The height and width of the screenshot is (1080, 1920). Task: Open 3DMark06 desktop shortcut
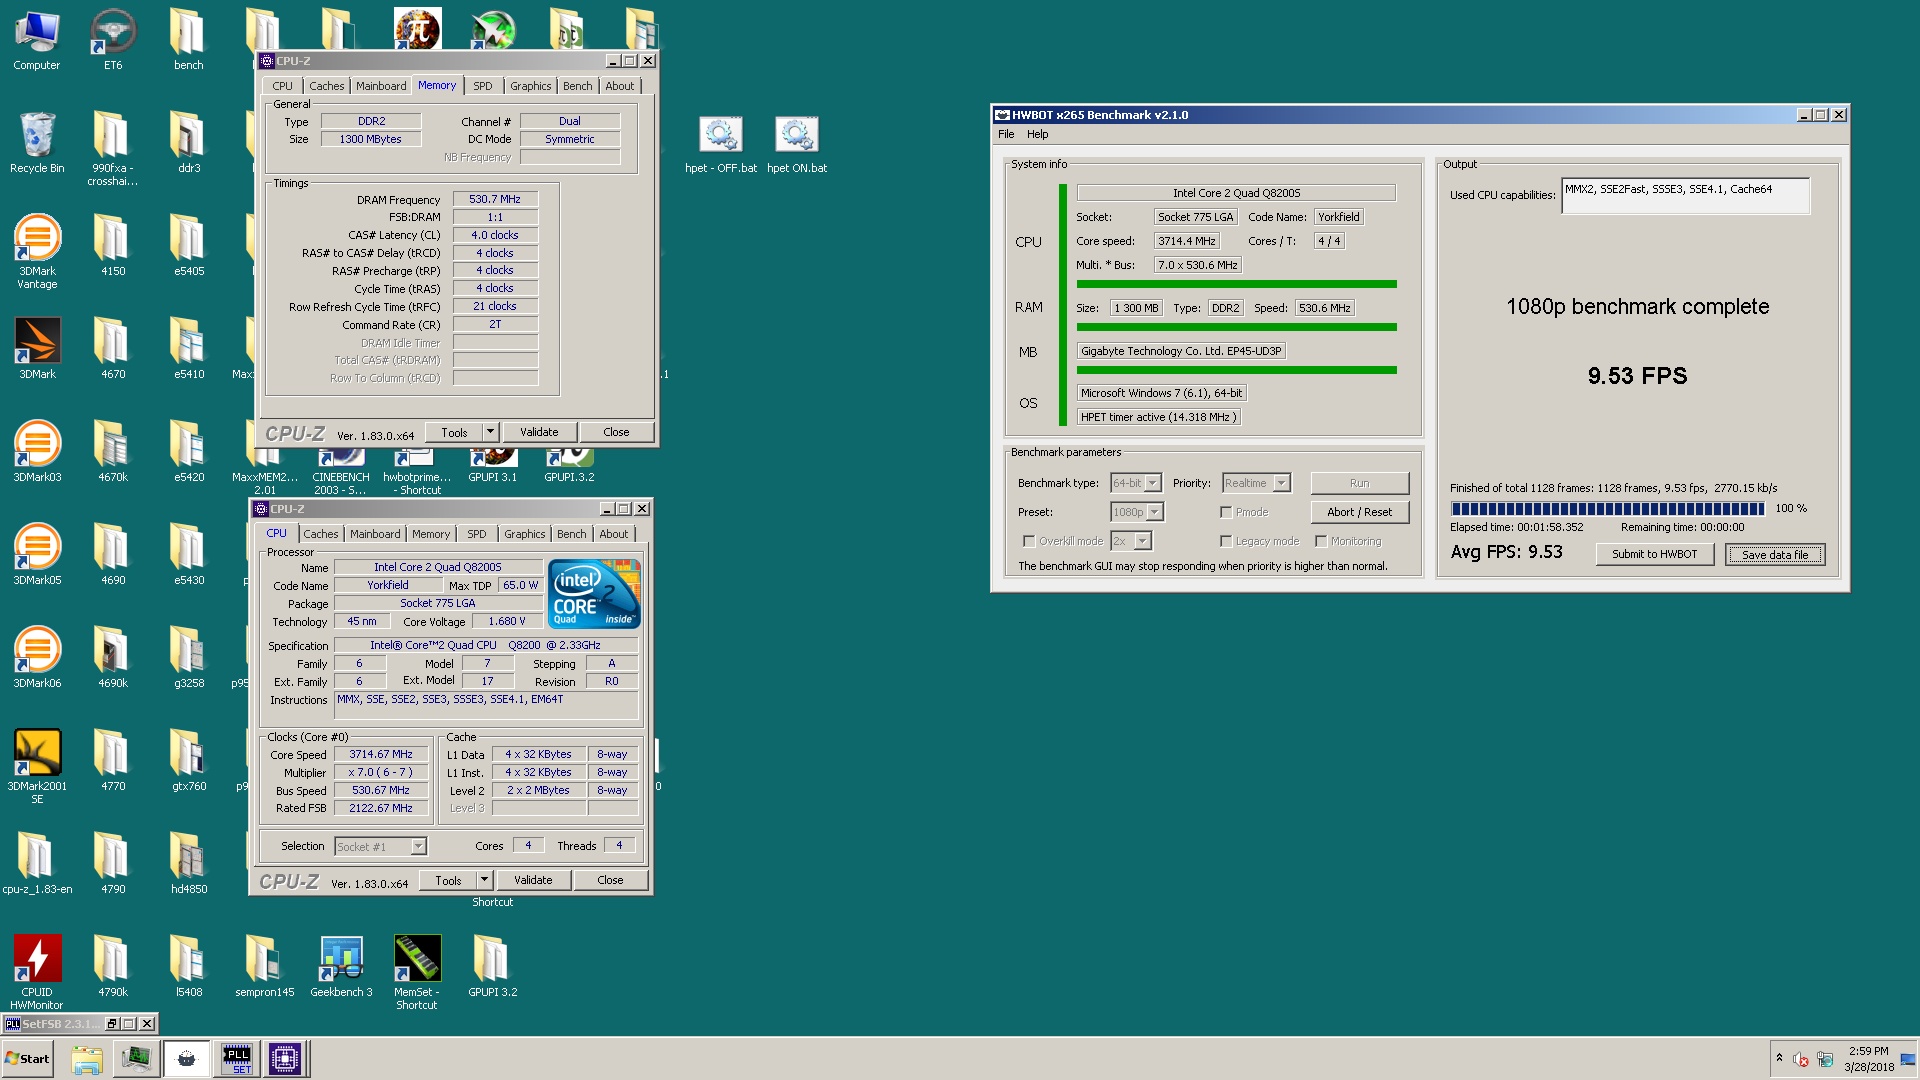[37, 658]
